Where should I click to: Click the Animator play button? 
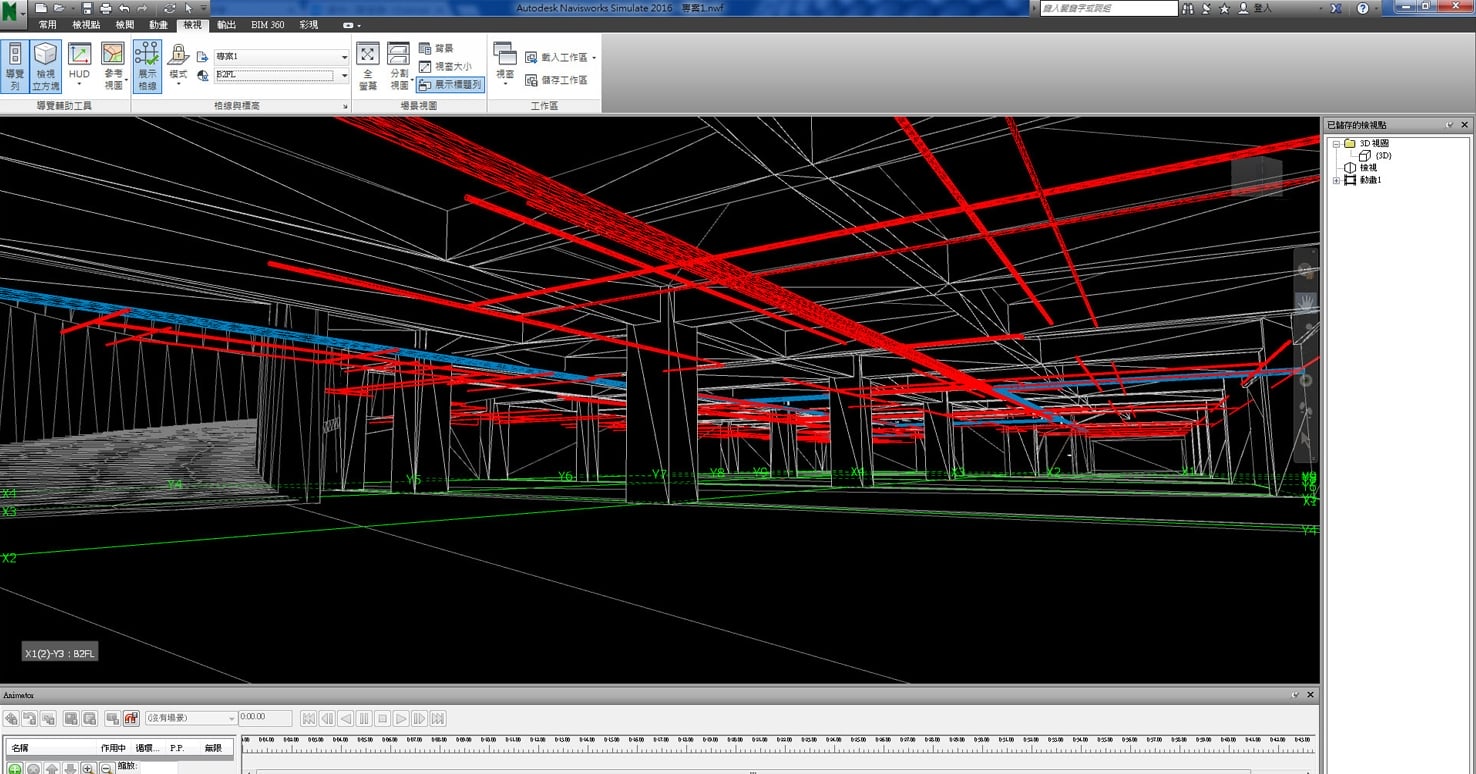(x=401, y=718)
